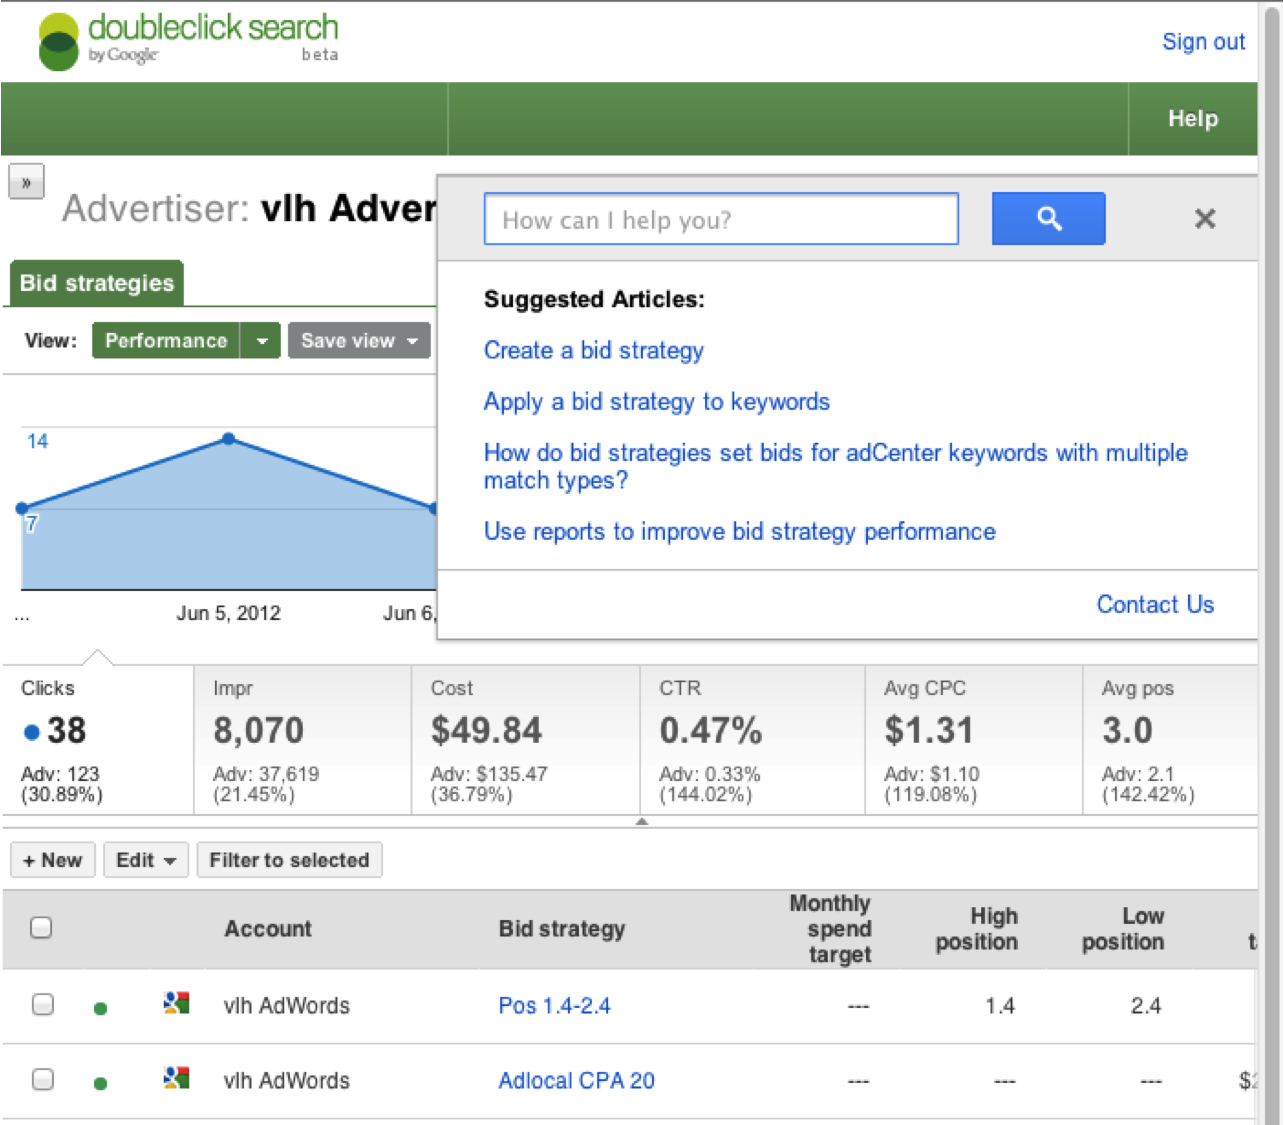Click the chart peak point near 14
Image resolution: width=1284 pixels, height=1125 pixels.
[229, 438]
